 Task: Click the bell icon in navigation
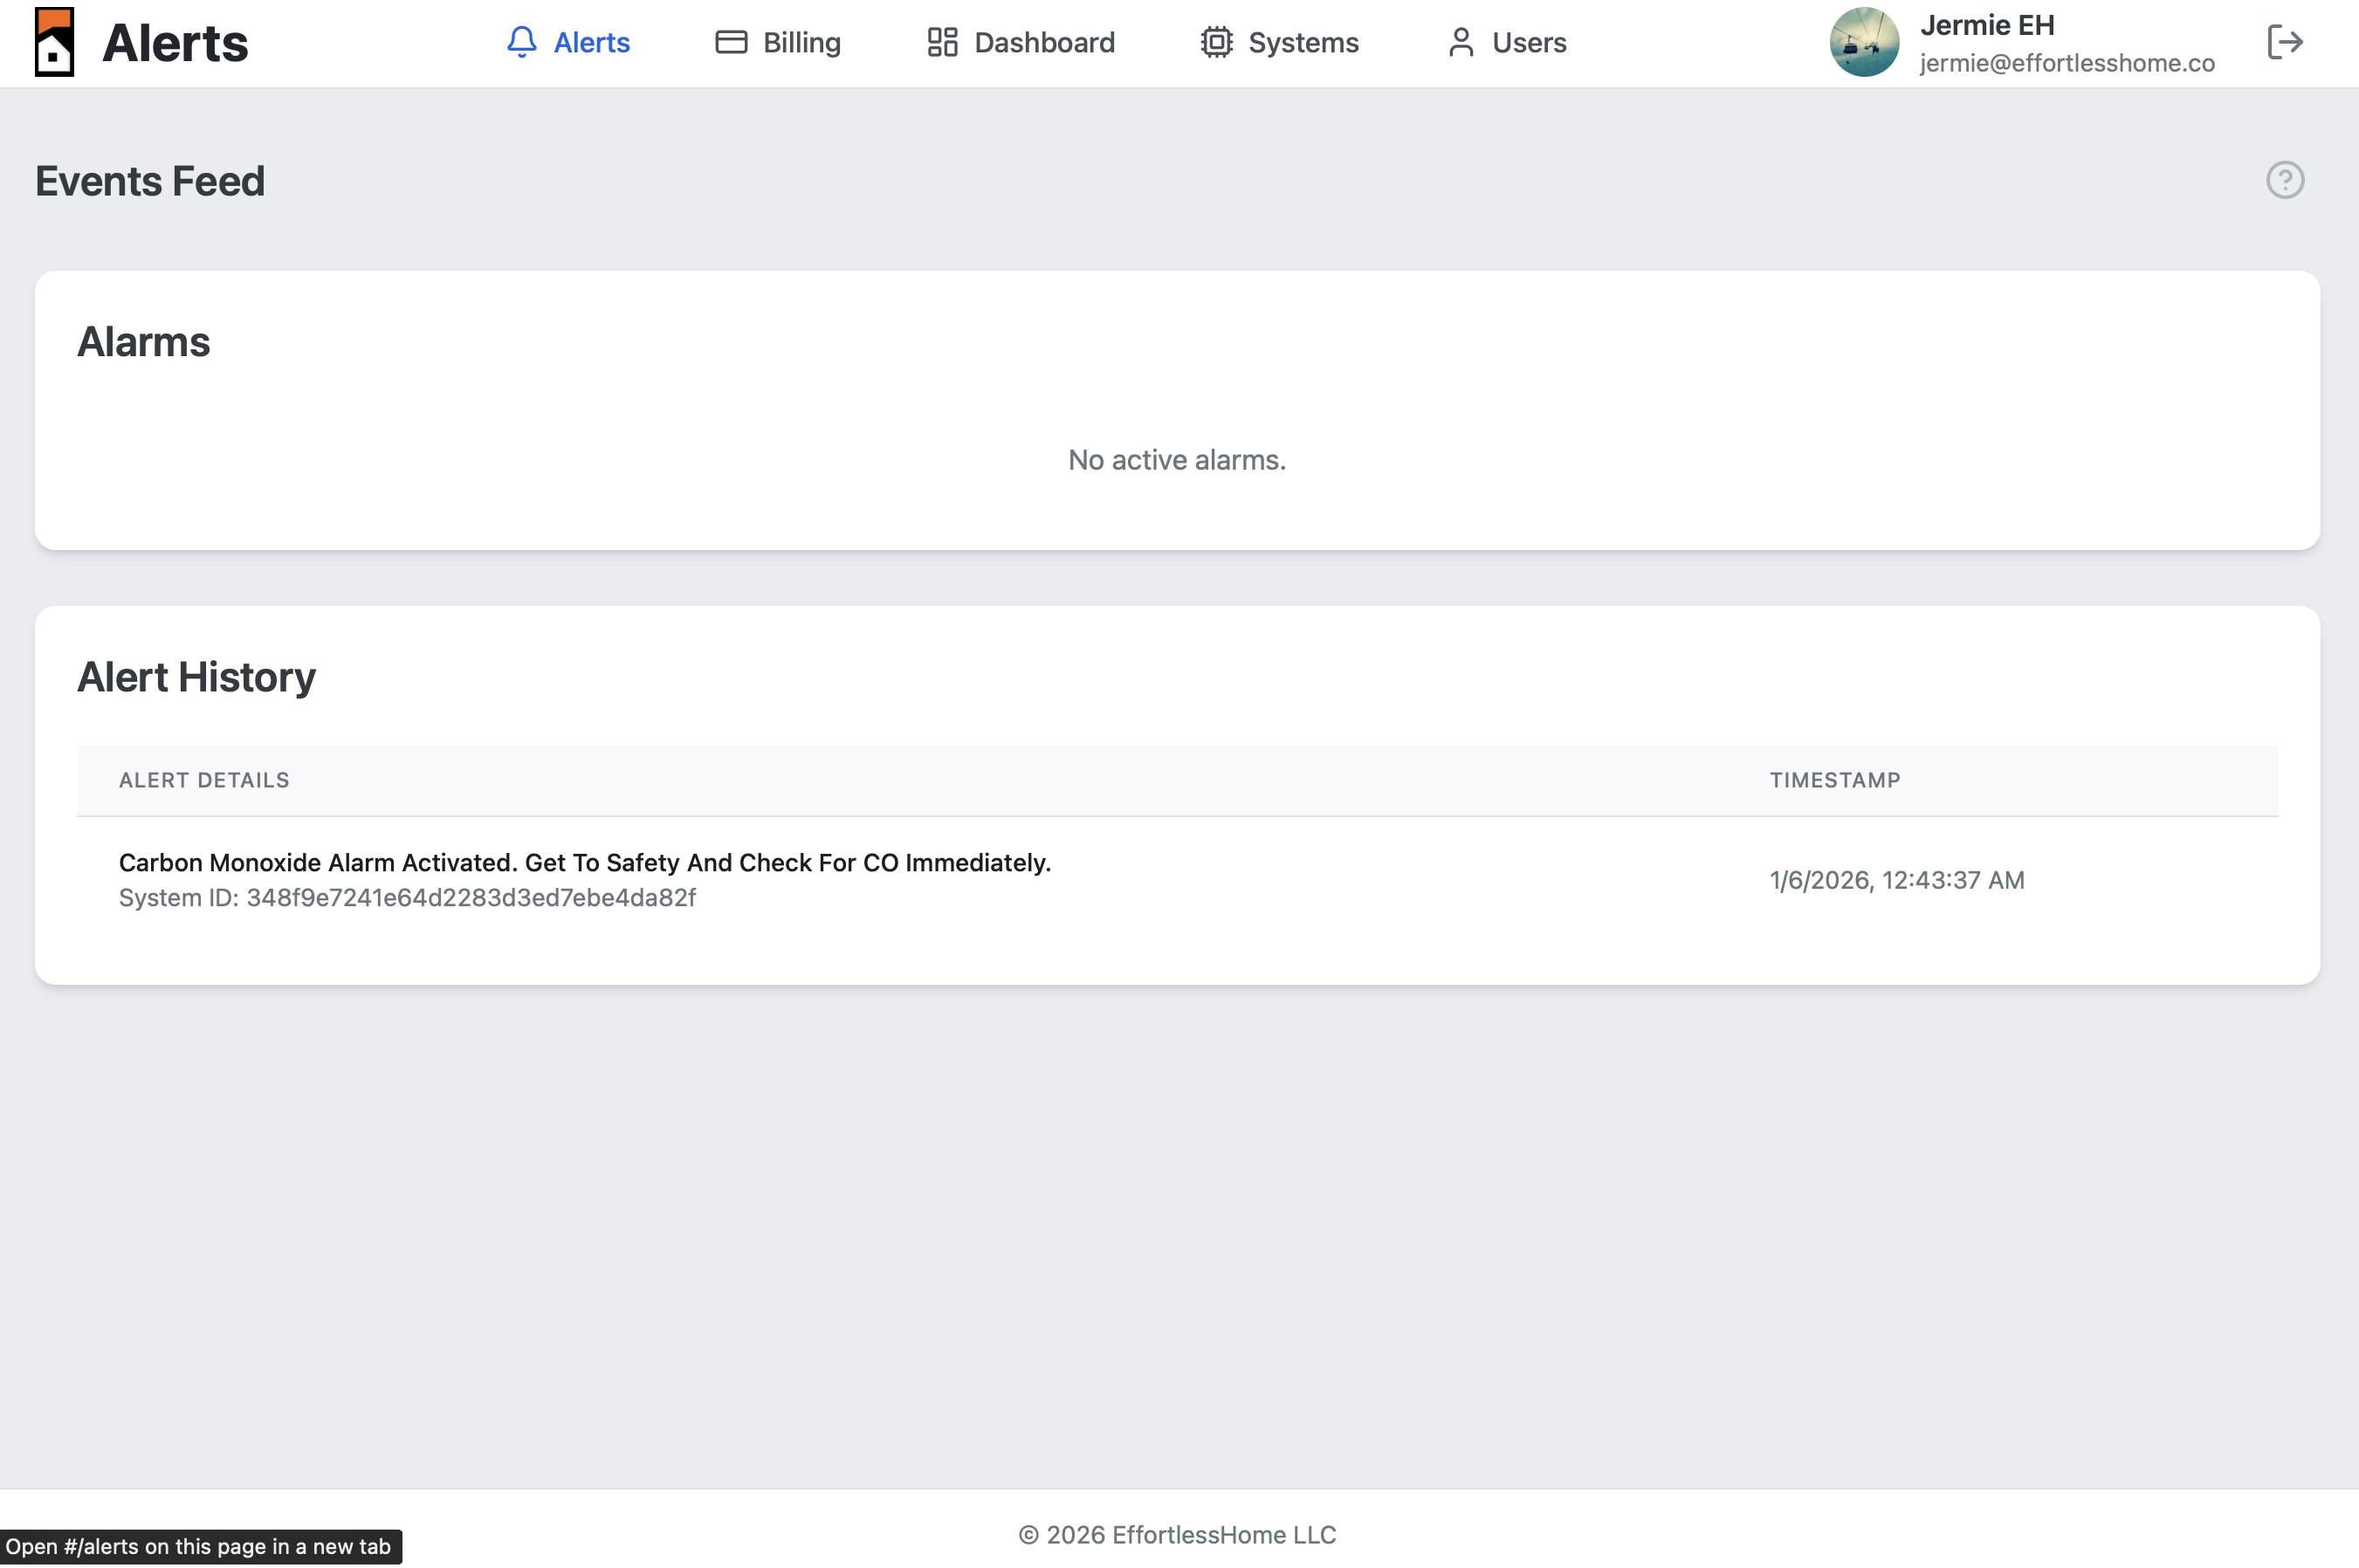pos(521,42)
